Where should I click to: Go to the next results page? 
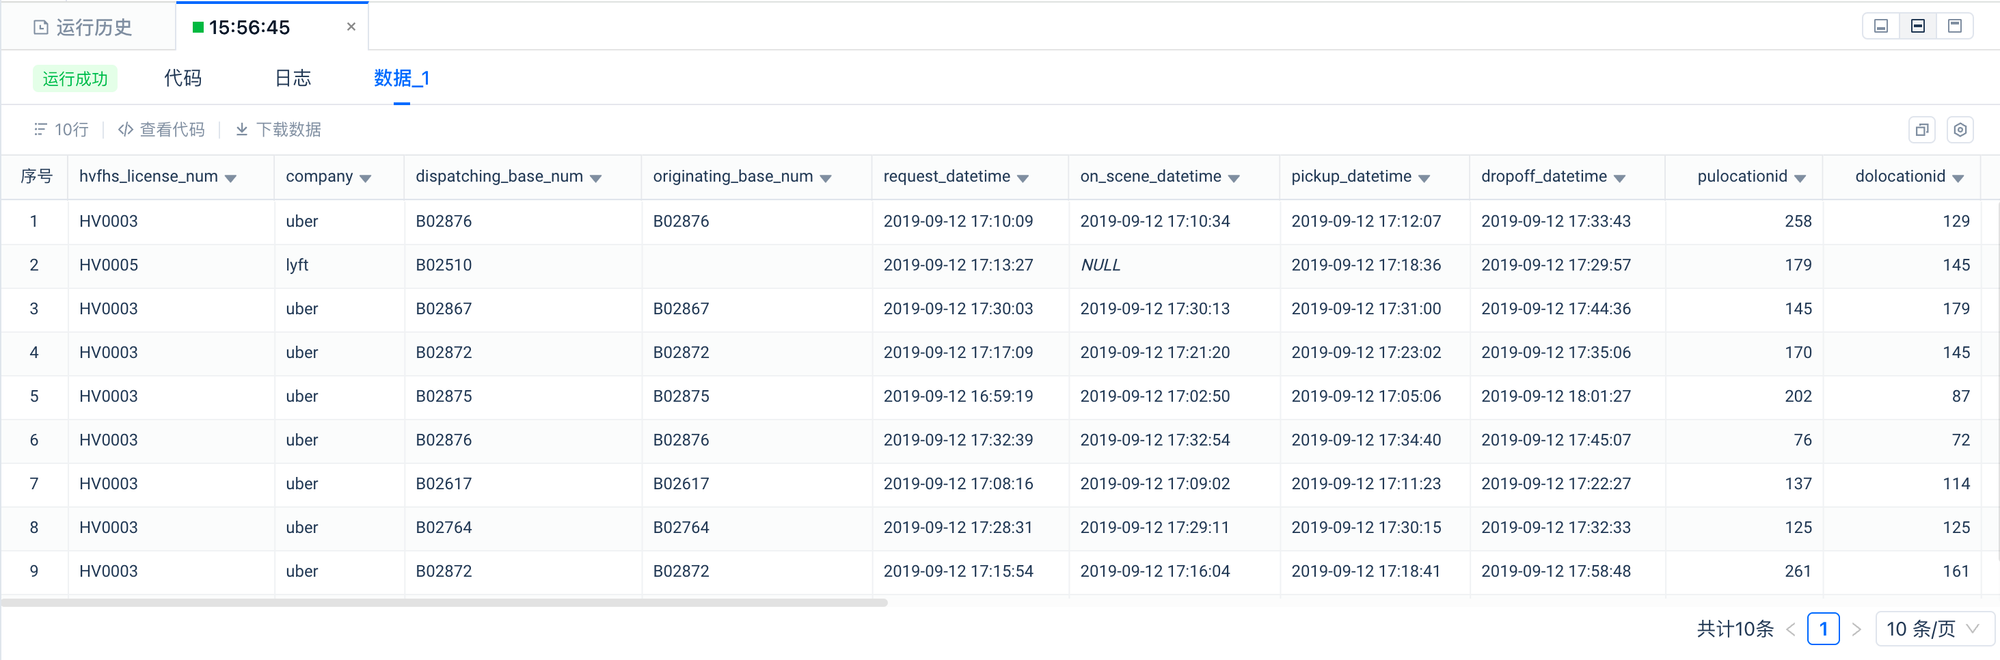click(x=1856, y=629)
